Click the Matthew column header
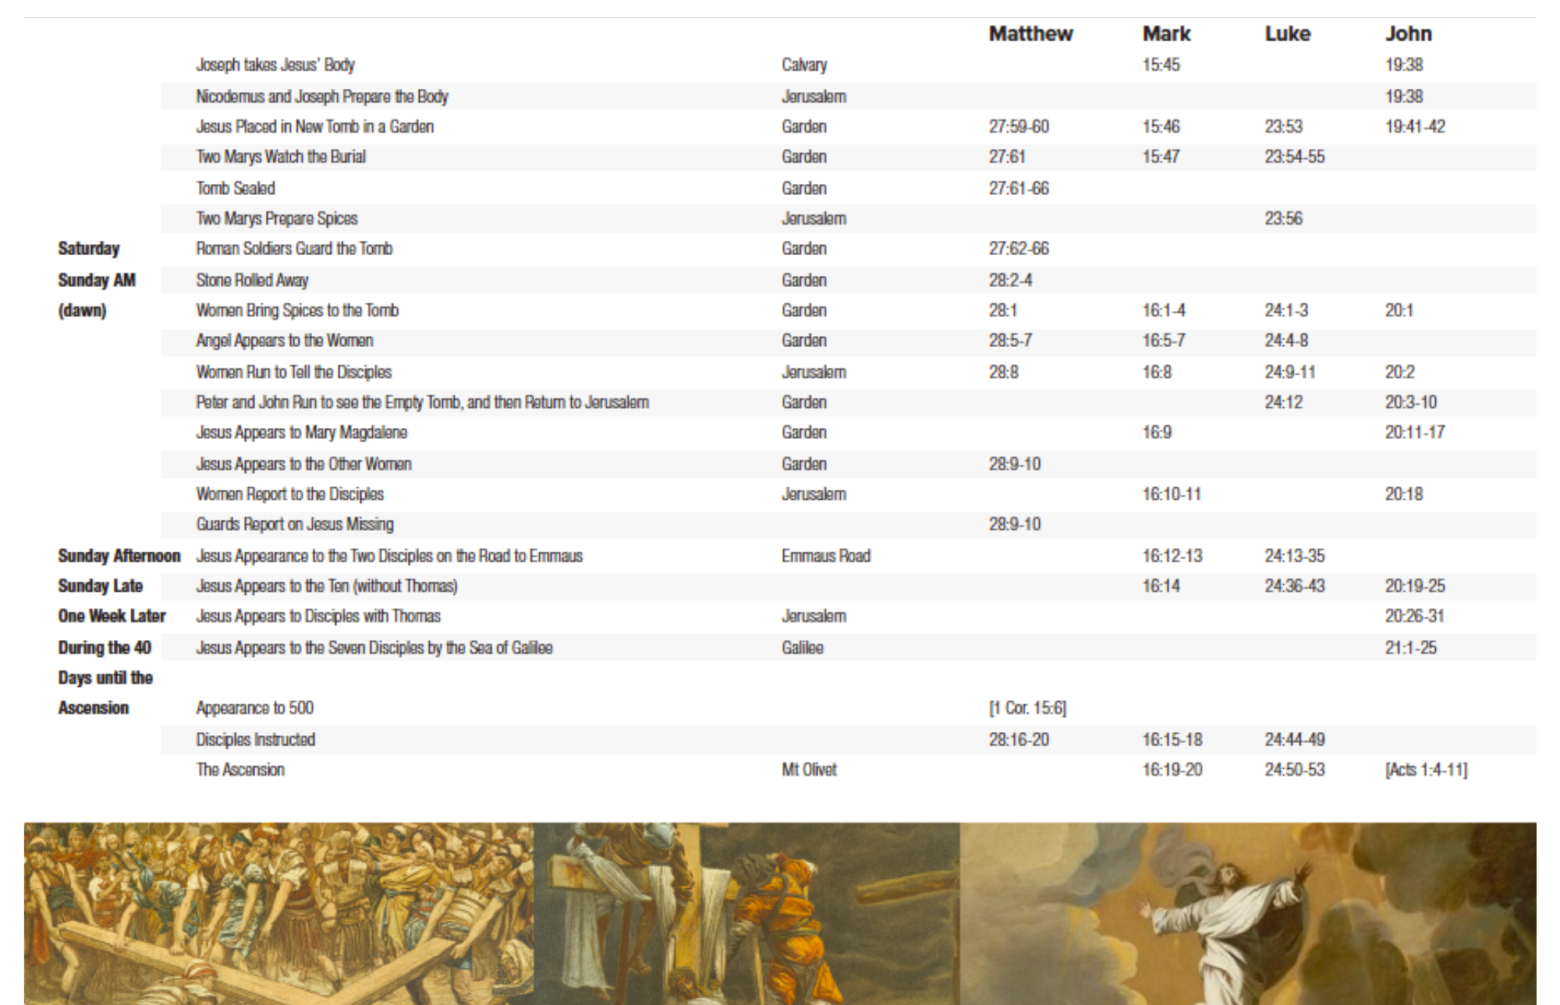1560x1005 pixels. (x=1030, y=34)
